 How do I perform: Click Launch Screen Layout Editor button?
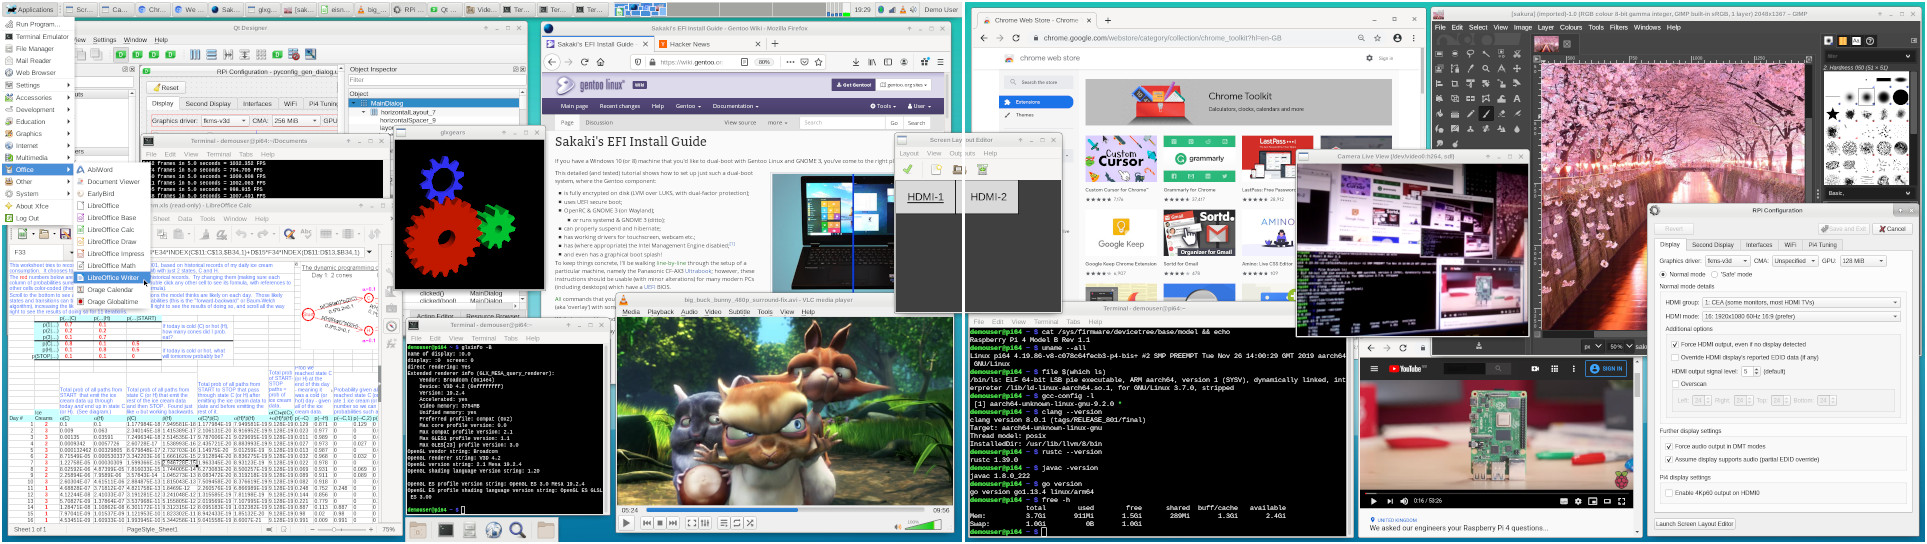pos(1695,523)
